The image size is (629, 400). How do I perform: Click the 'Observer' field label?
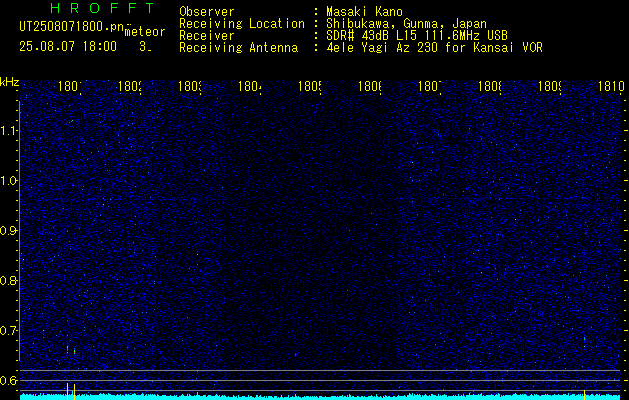click(x=207, y=12)
